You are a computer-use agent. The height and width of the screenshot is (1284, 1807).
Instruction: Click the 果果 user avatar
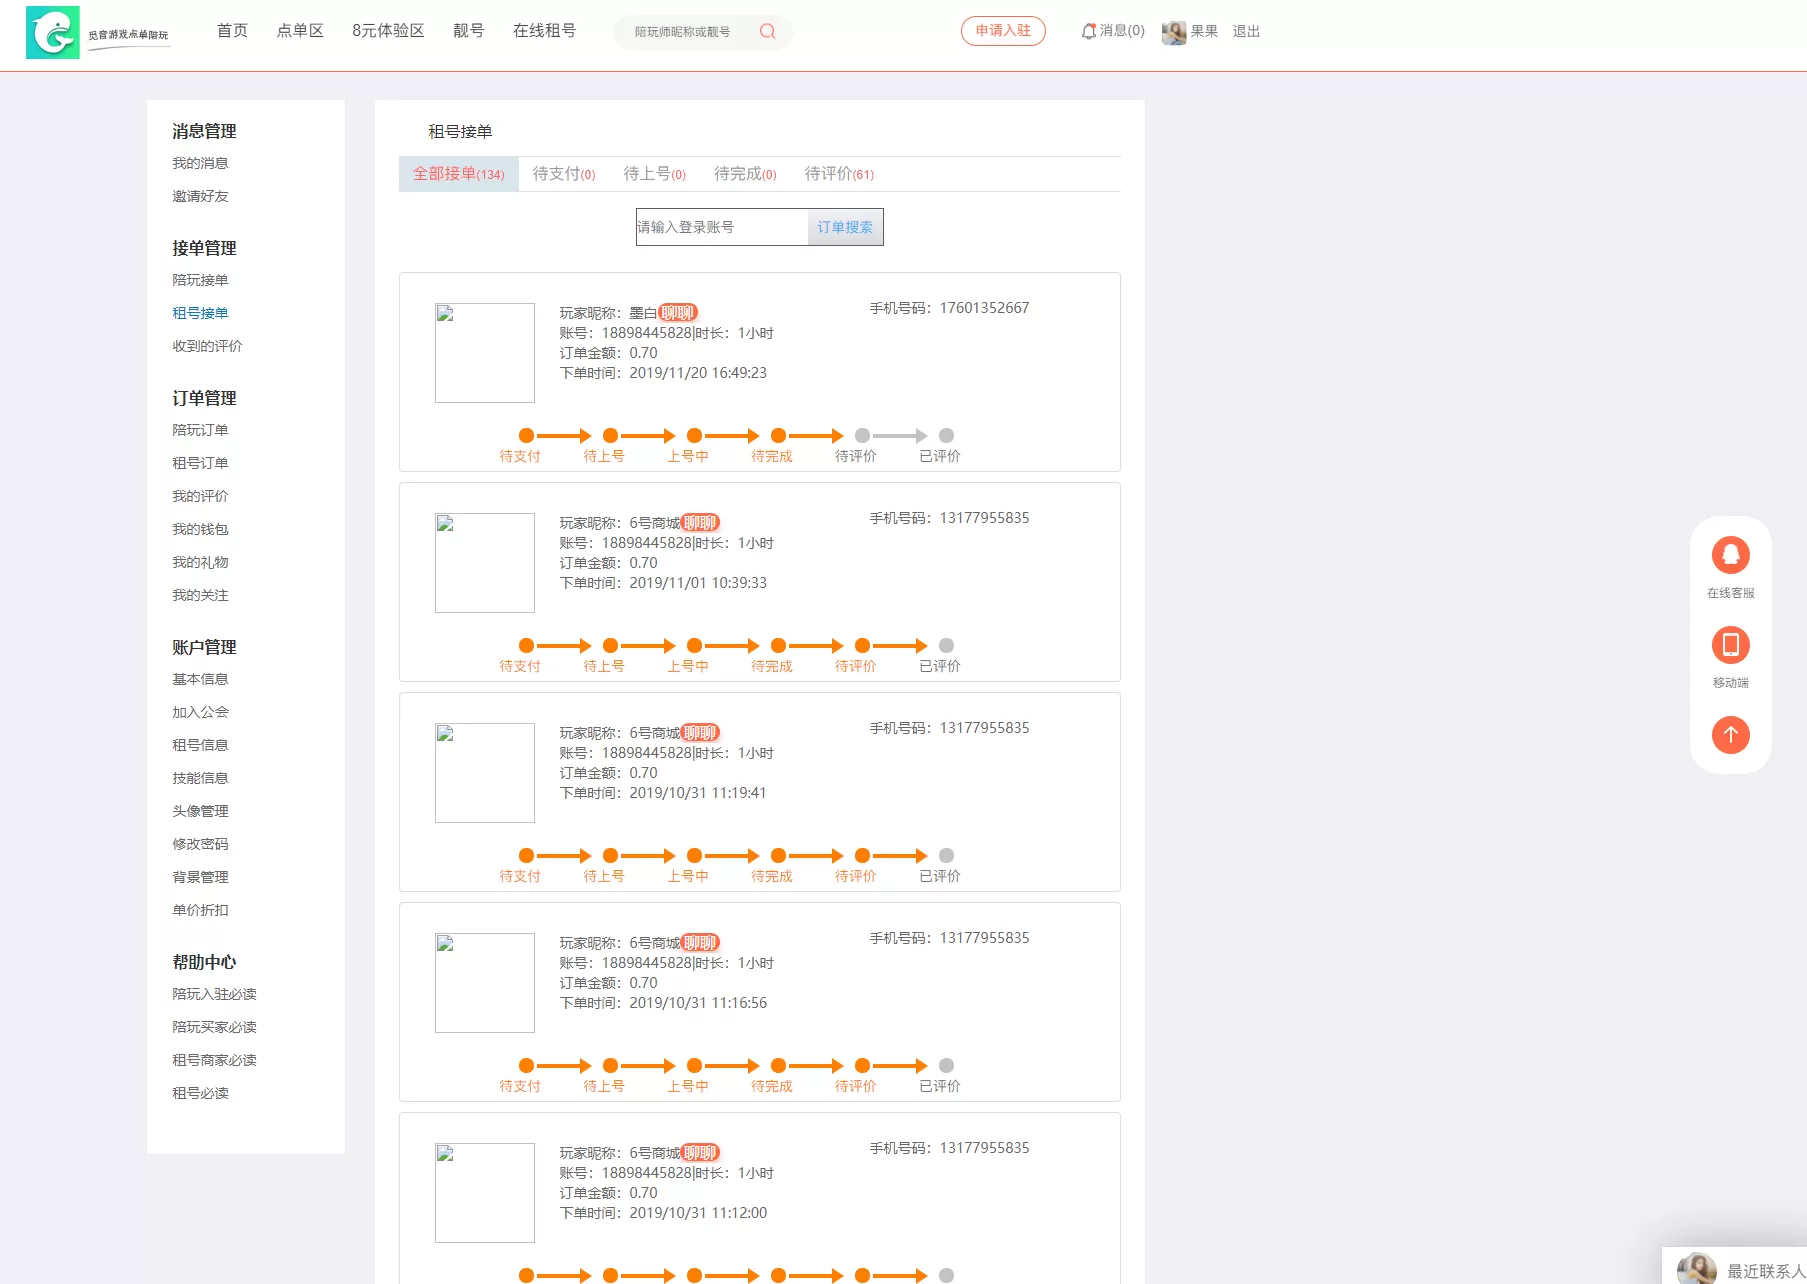[1173, 32]
